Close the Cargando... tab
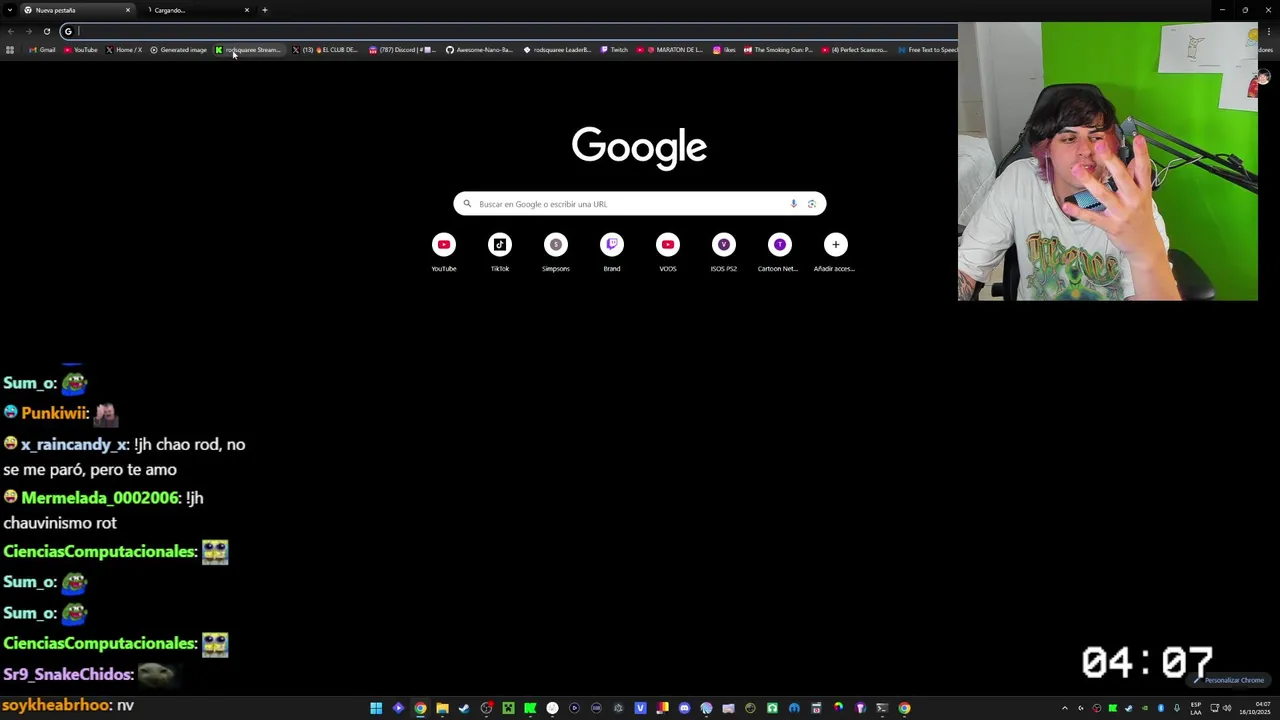1280x720 pixels. point(247,10)
